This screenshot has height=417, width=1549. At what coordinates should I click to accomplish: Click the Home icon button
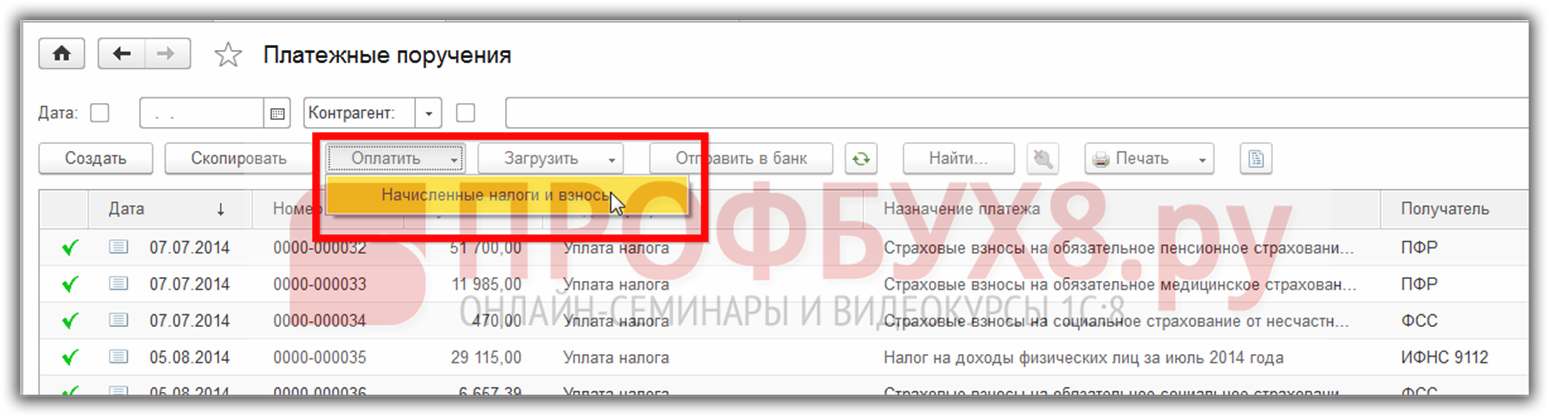(x=61, y=54)
